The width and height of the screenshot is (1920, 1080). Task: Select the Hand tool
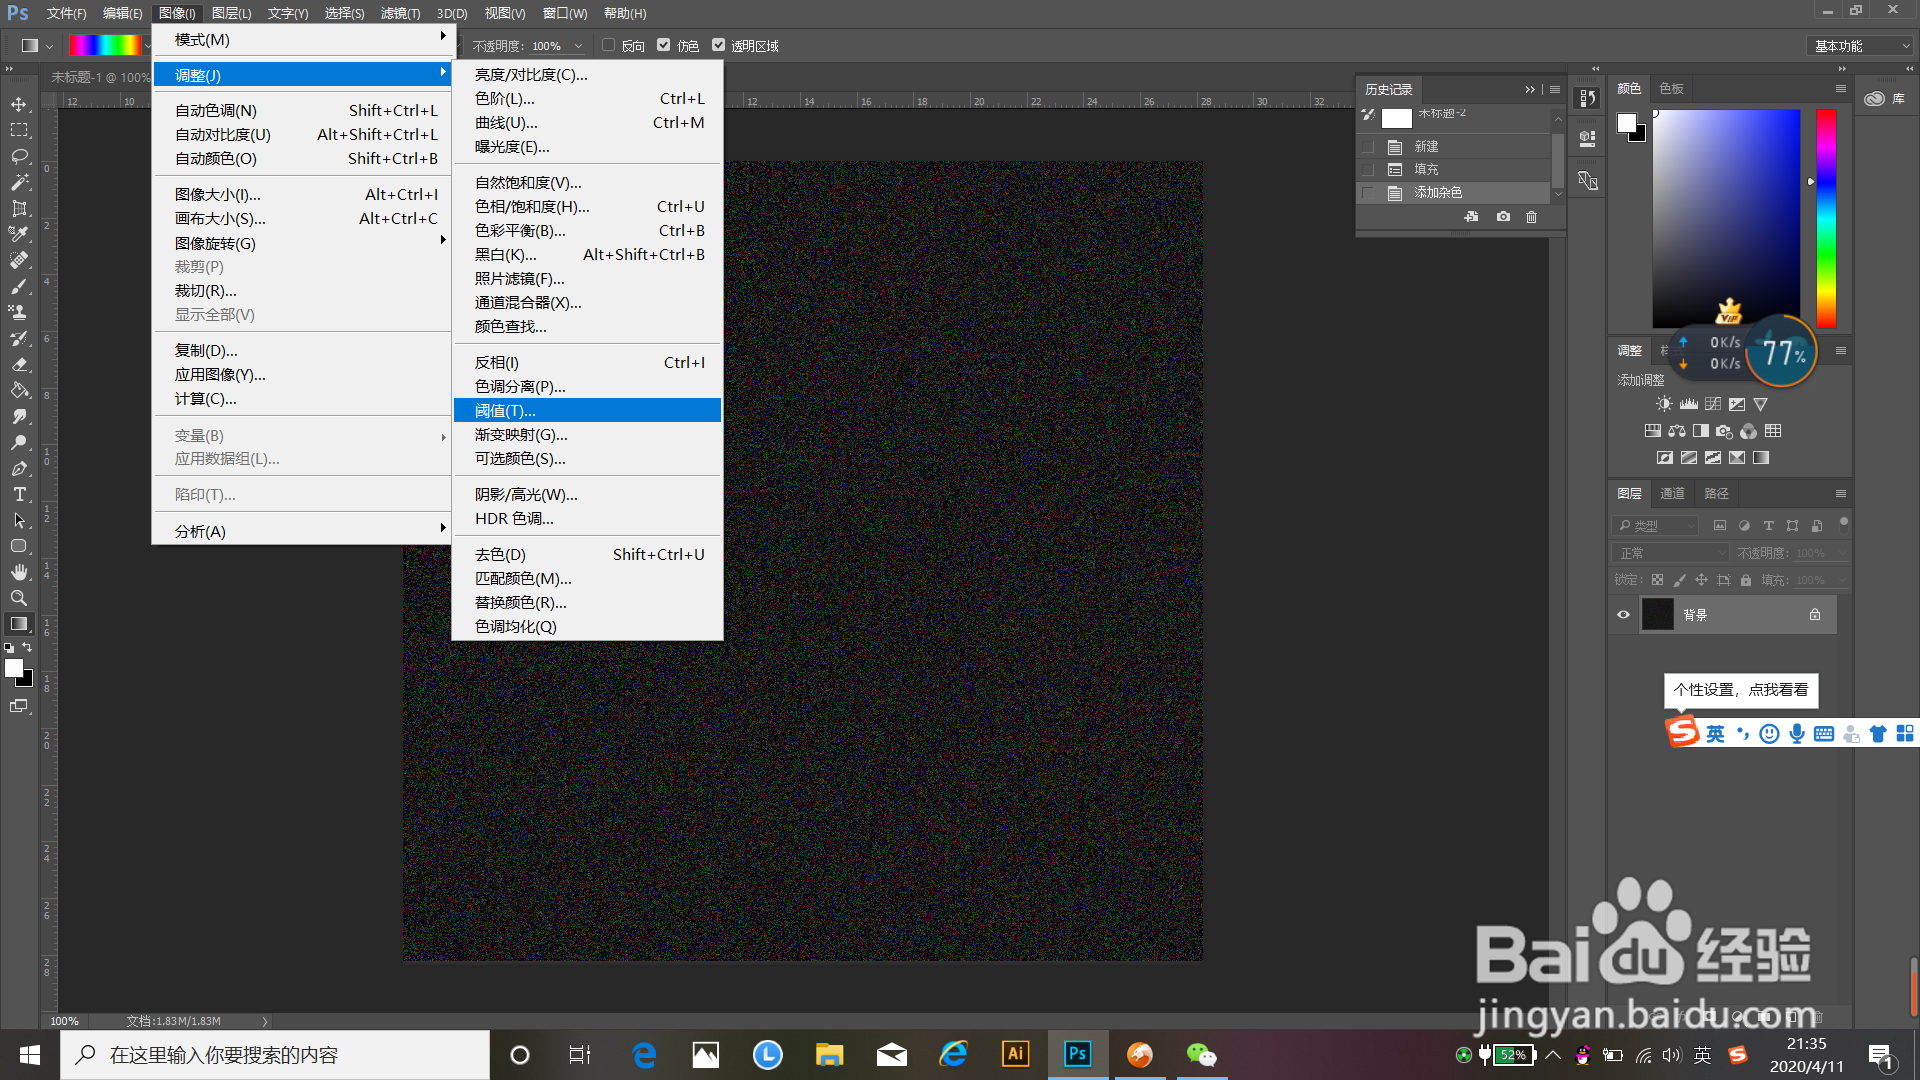click(19, 572)
